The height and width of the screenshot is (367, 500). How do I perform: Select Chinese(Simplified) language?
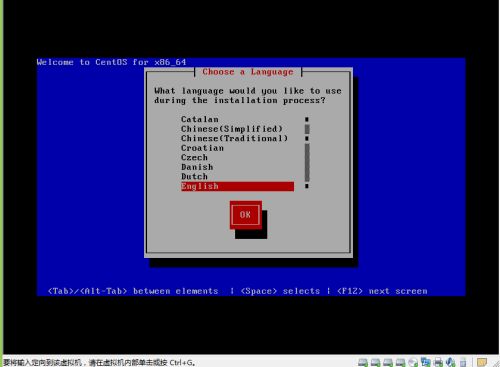click(x=237, y=129)
